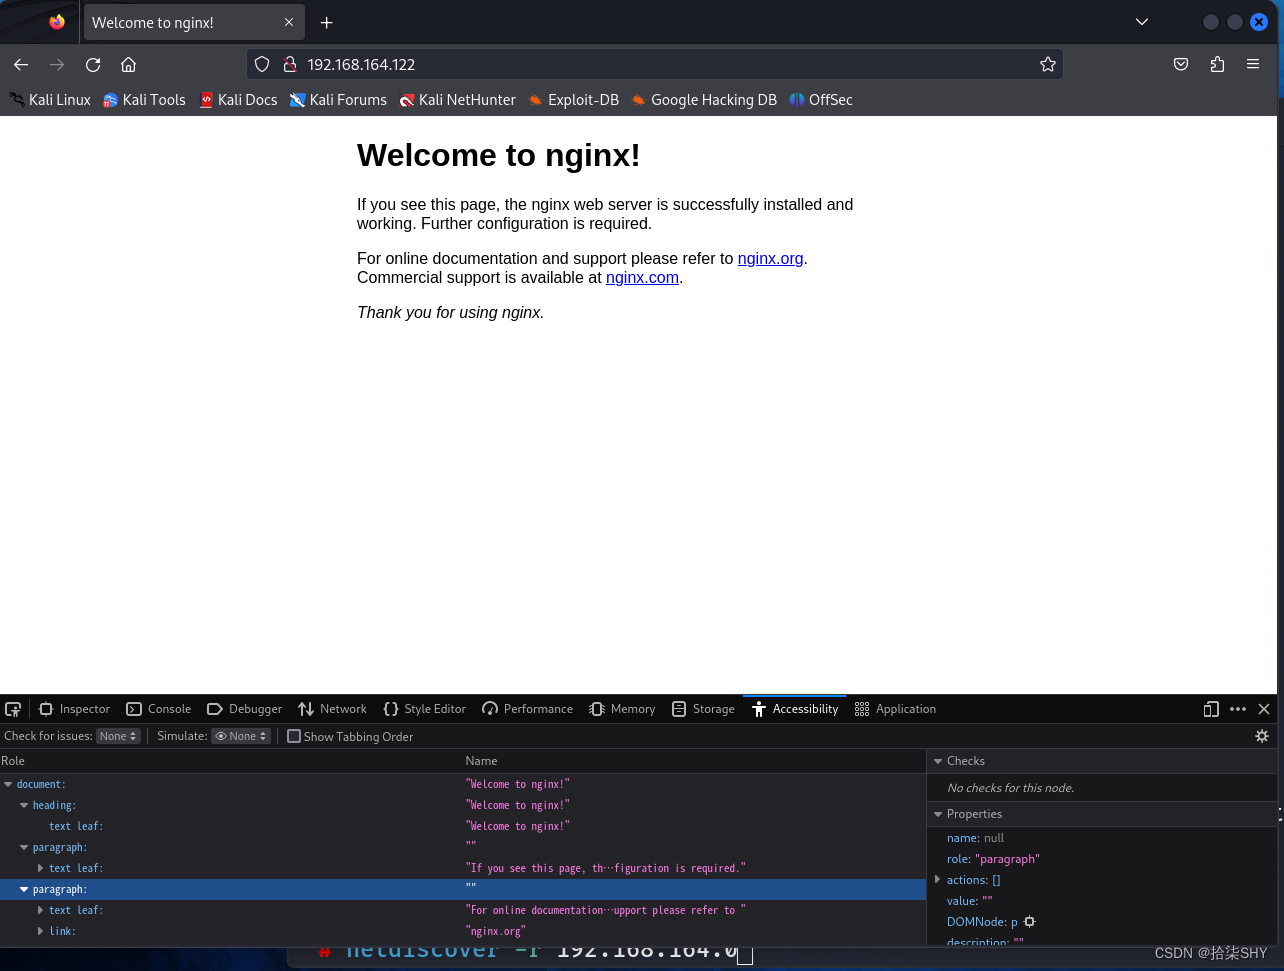1284x971 pixels.
Task: Follow the nginx.com link on the page
Action: pyautogui.click(x=642, y=278)
